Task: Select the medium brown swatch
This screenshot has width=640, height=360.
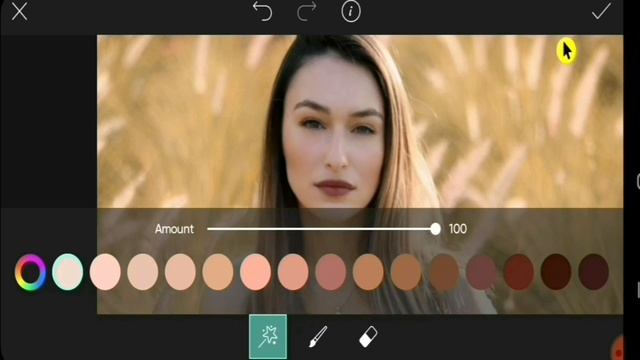Action: pos(405,272)
